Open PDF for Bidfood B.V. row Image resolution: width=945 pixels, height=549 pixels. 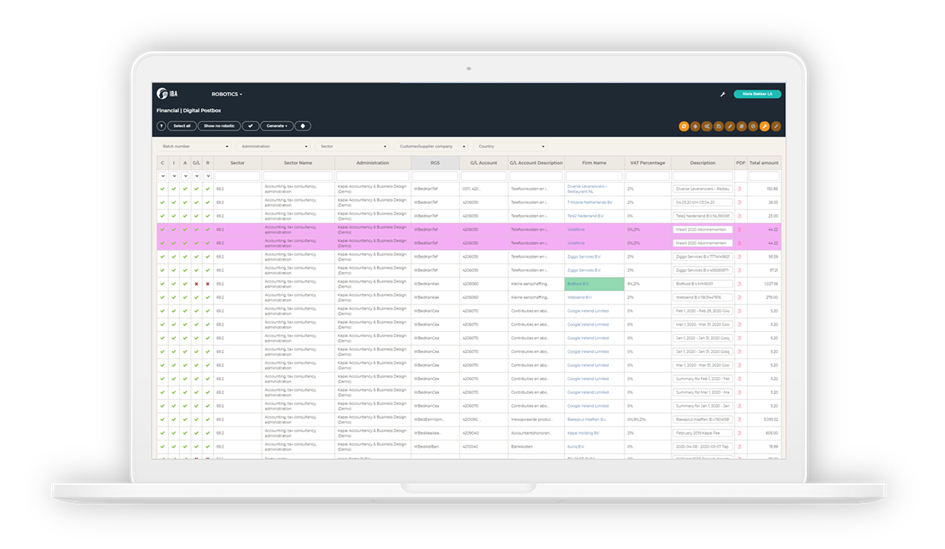(739, 284)
